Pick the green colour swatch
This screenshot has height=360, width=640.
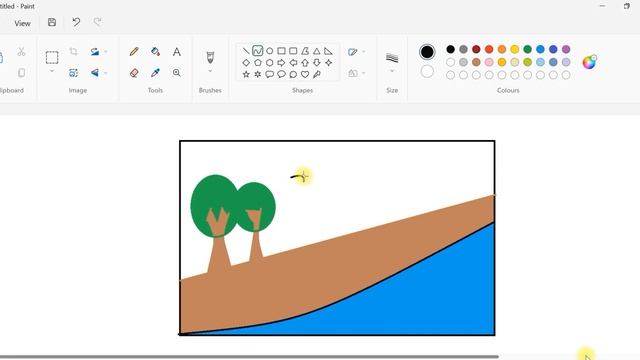coord(527,49)
